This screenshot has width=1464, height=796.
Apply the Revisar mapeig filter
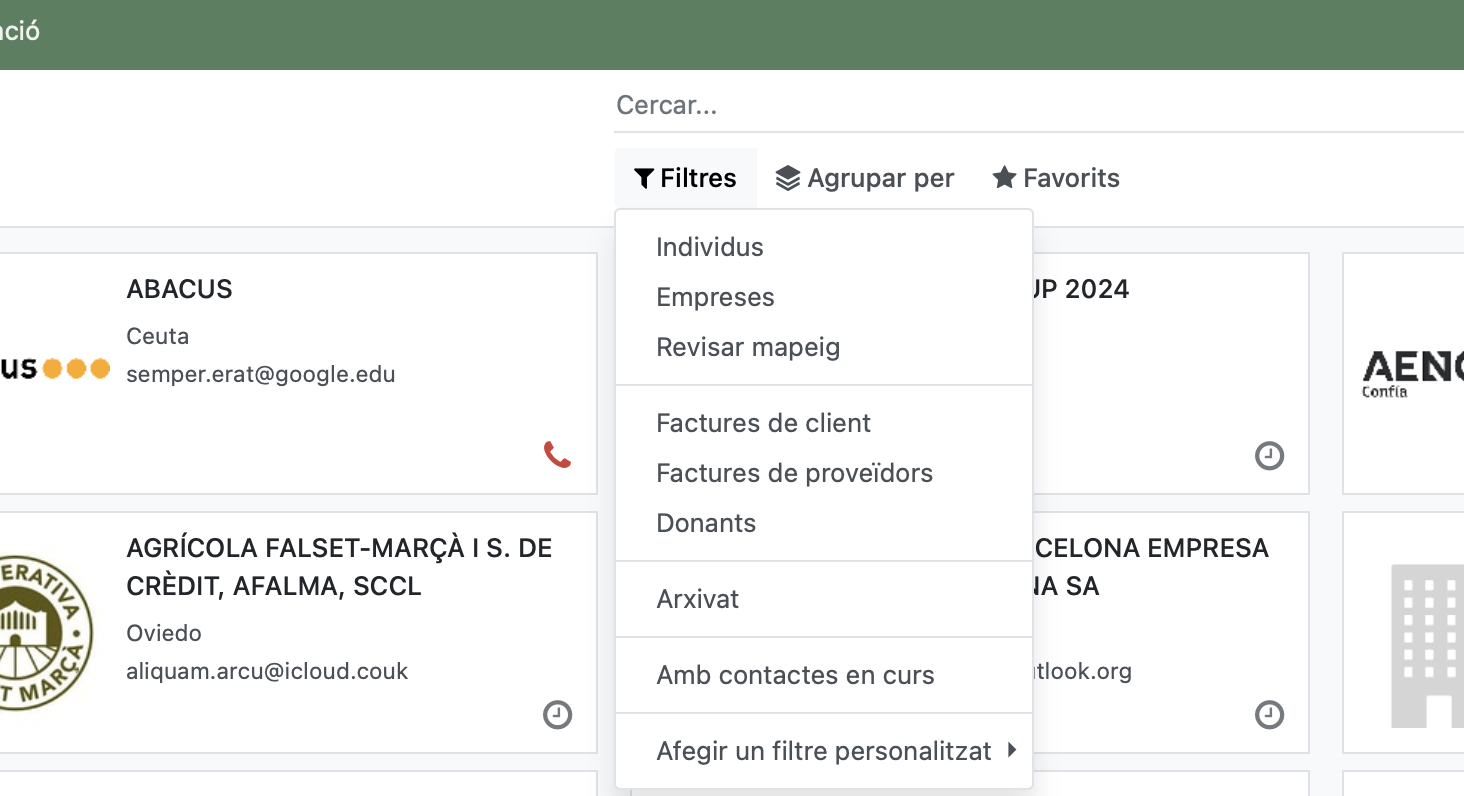pyautogui.click(x=748, y=347)
